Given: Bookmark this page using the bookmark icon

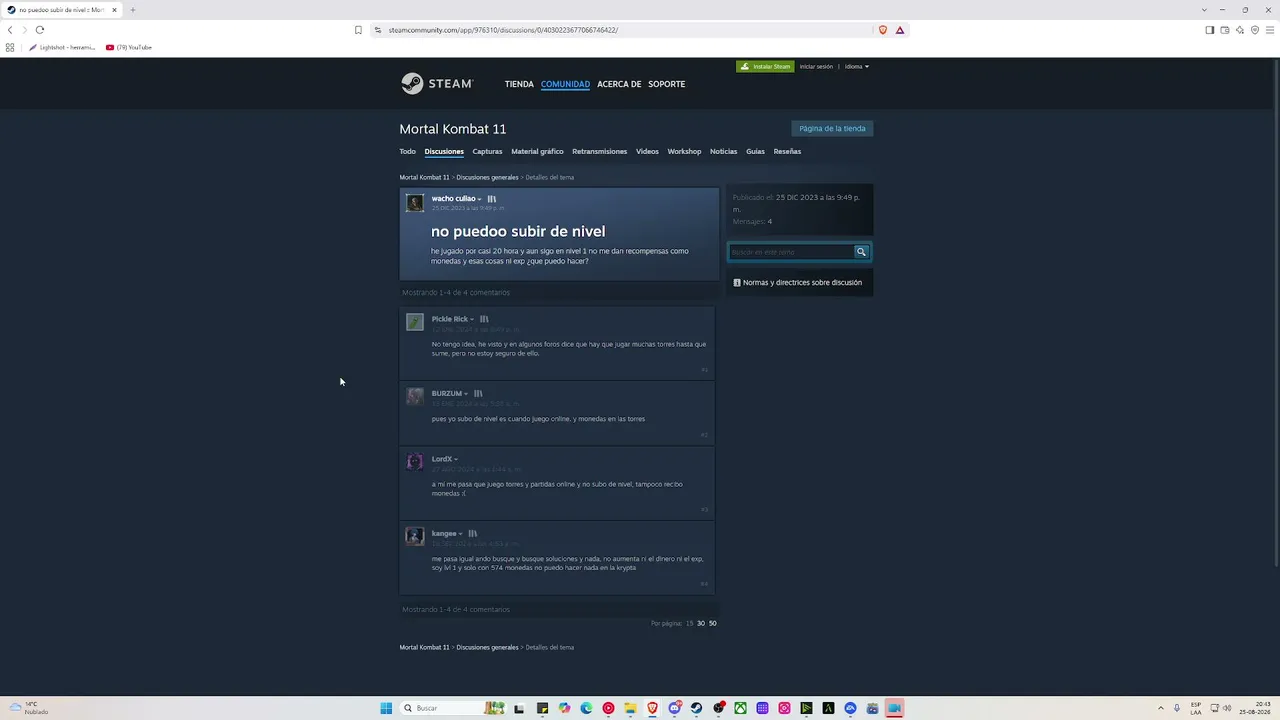Looking at the screenshot, I should (x=358, y=30).
